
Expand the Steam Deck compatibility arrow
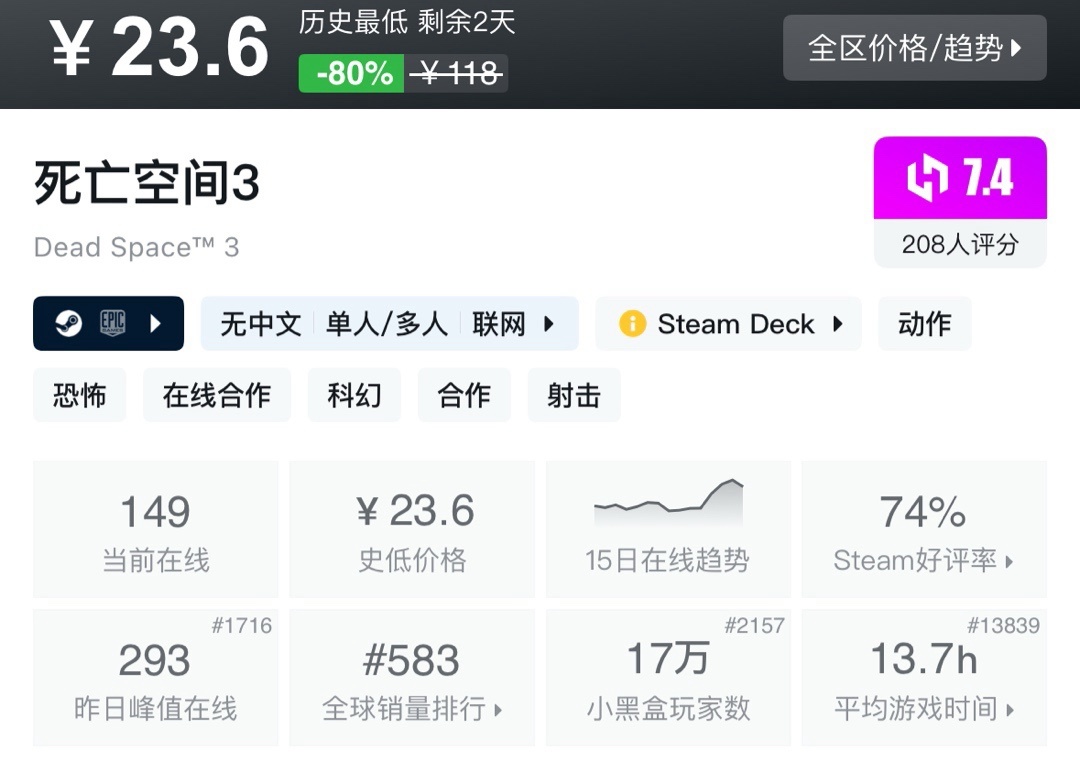click(x=838, y=324)
